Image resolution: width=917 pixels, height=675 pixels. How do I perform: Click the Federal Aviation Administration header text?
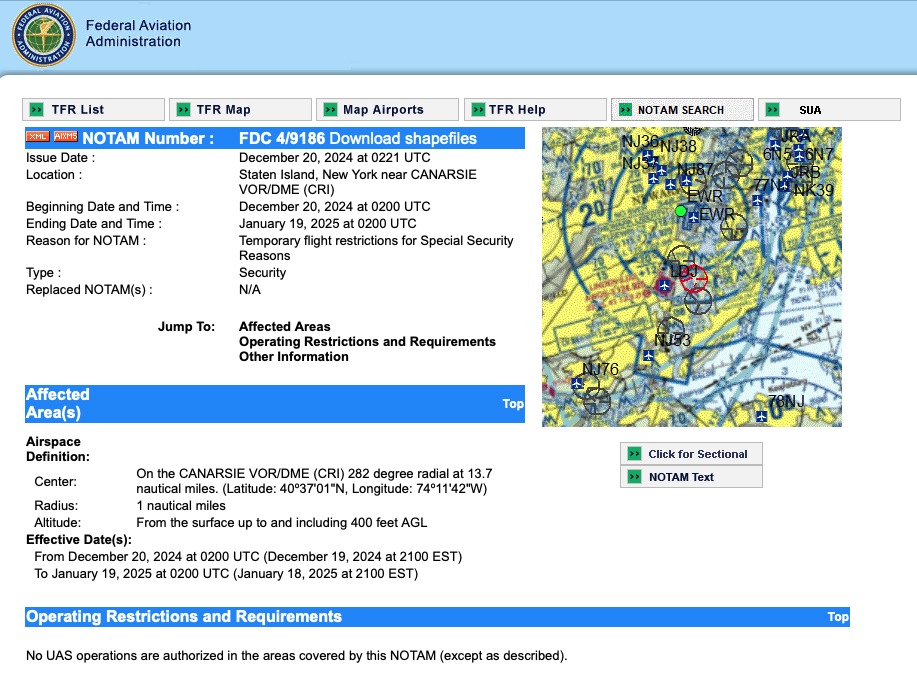138,33
